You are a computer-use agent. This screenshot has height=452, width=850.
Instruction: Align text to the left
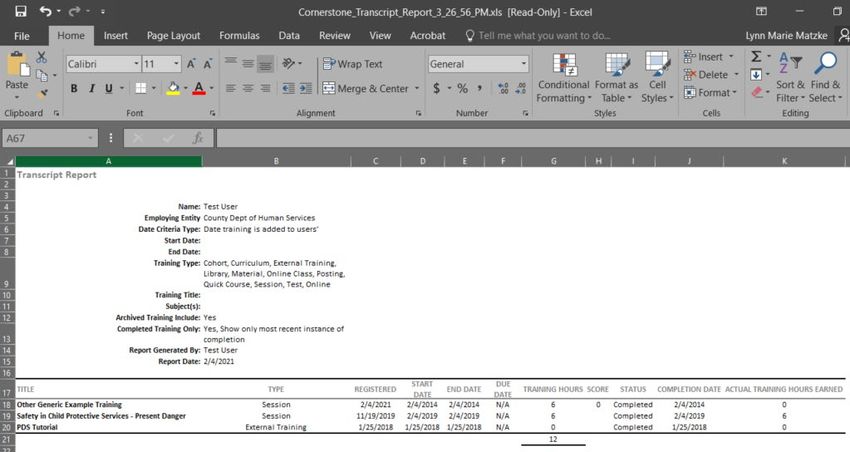pyautogui.click(x=231, y=88)
